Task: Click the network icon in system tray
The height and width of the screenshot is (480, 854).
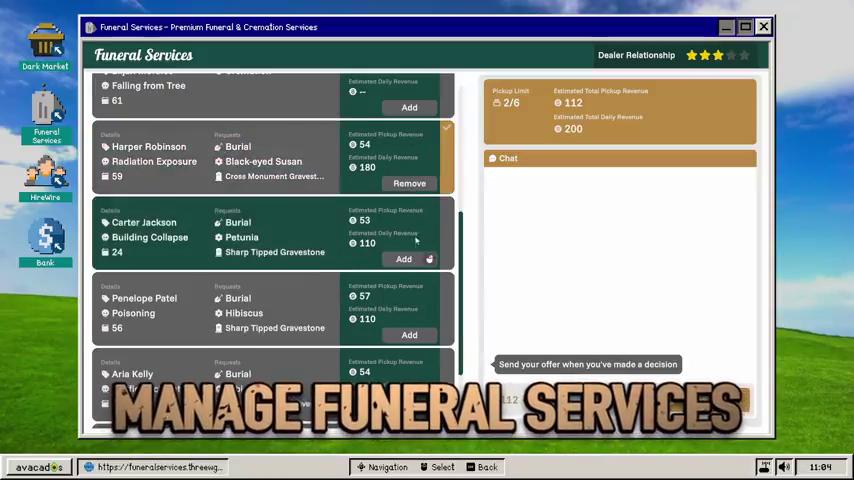Action: coord(765,467)
